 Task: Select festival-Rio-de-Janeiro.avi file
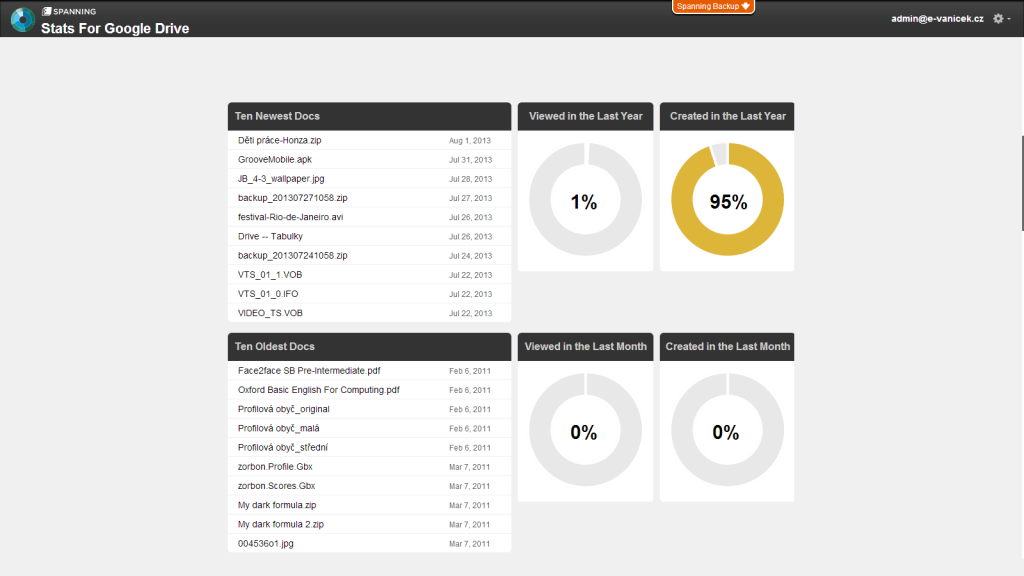pyautogui.click(x=290, y=217)
